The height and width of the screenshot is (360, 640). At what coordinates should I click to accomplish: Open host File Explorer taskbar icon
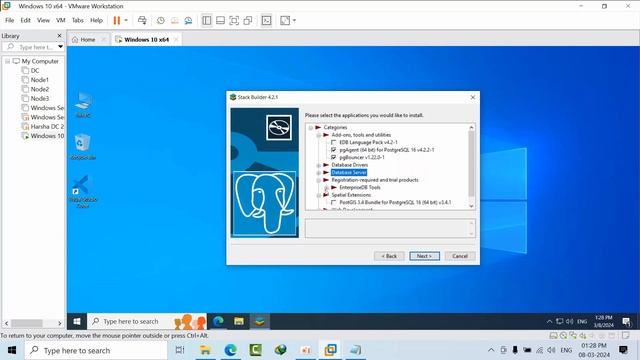205,350
